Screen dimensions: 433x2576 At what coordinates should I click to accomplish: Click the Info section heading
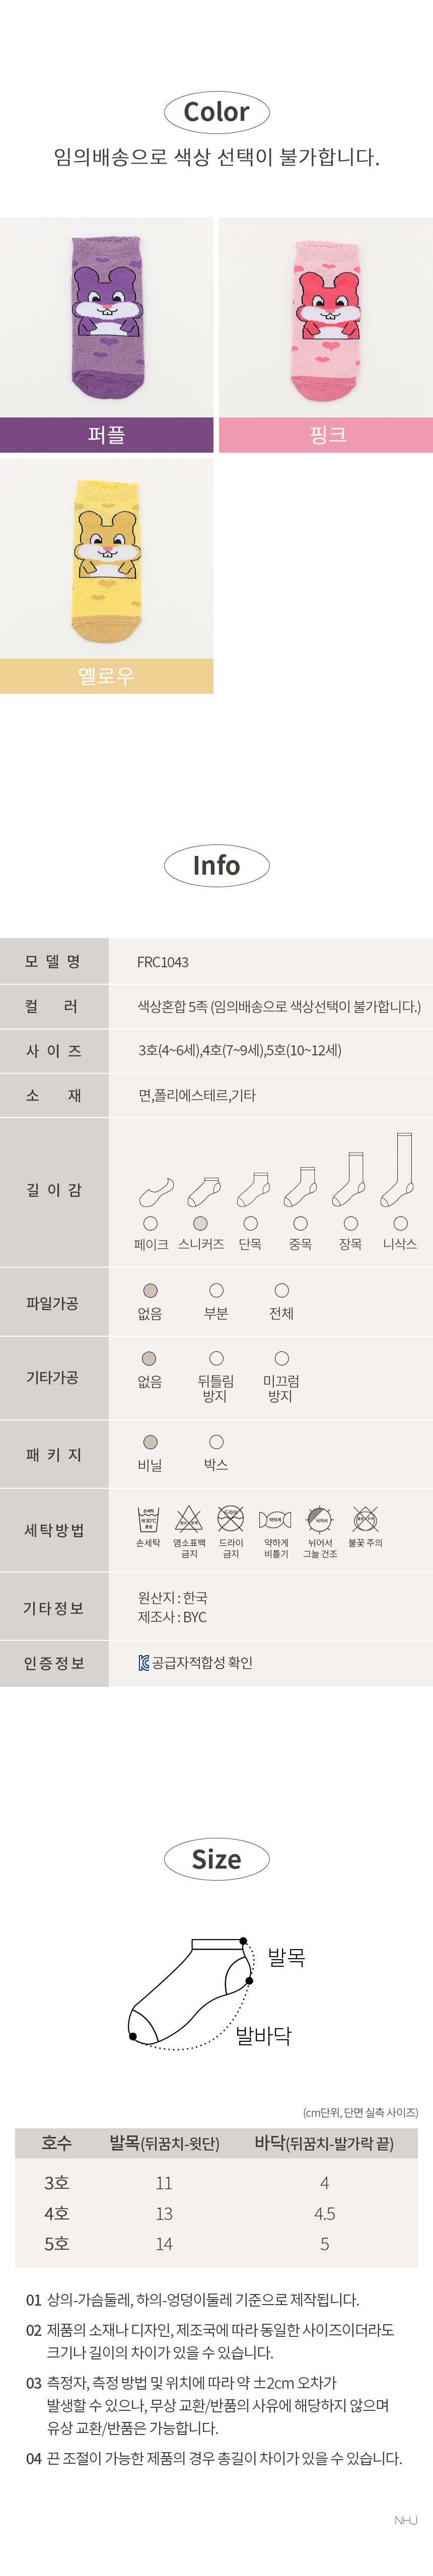click(x=217, y=866)
